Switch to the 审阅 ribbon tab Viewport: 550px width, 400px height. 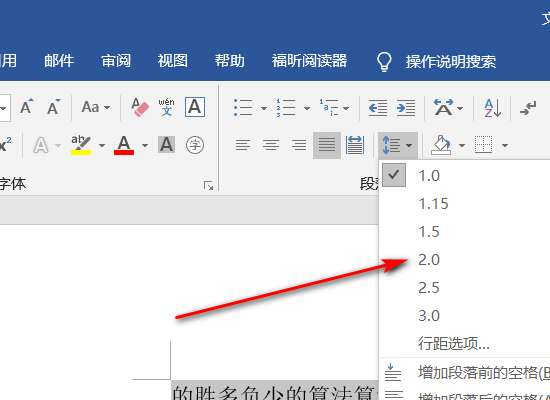tap(116, 61)
